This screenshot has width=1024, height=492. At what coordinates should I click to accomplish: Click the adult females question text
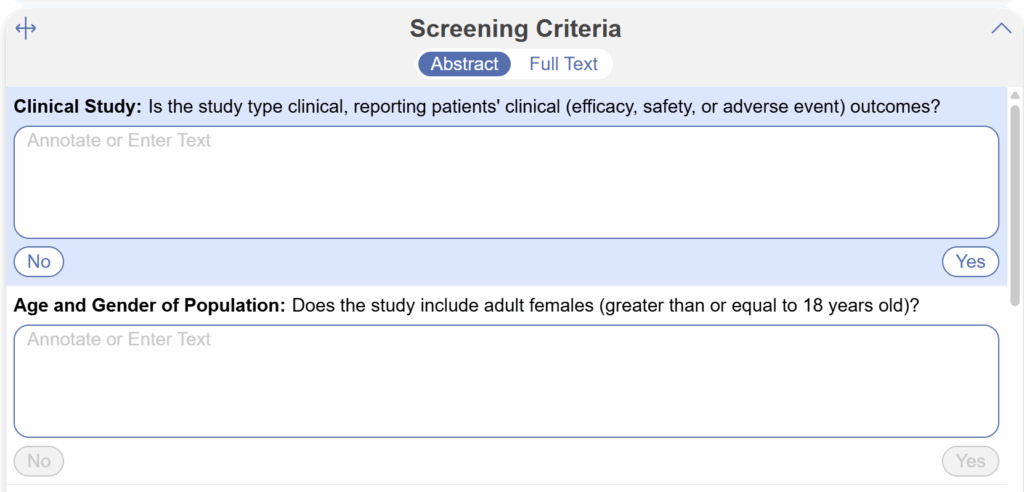605,306
